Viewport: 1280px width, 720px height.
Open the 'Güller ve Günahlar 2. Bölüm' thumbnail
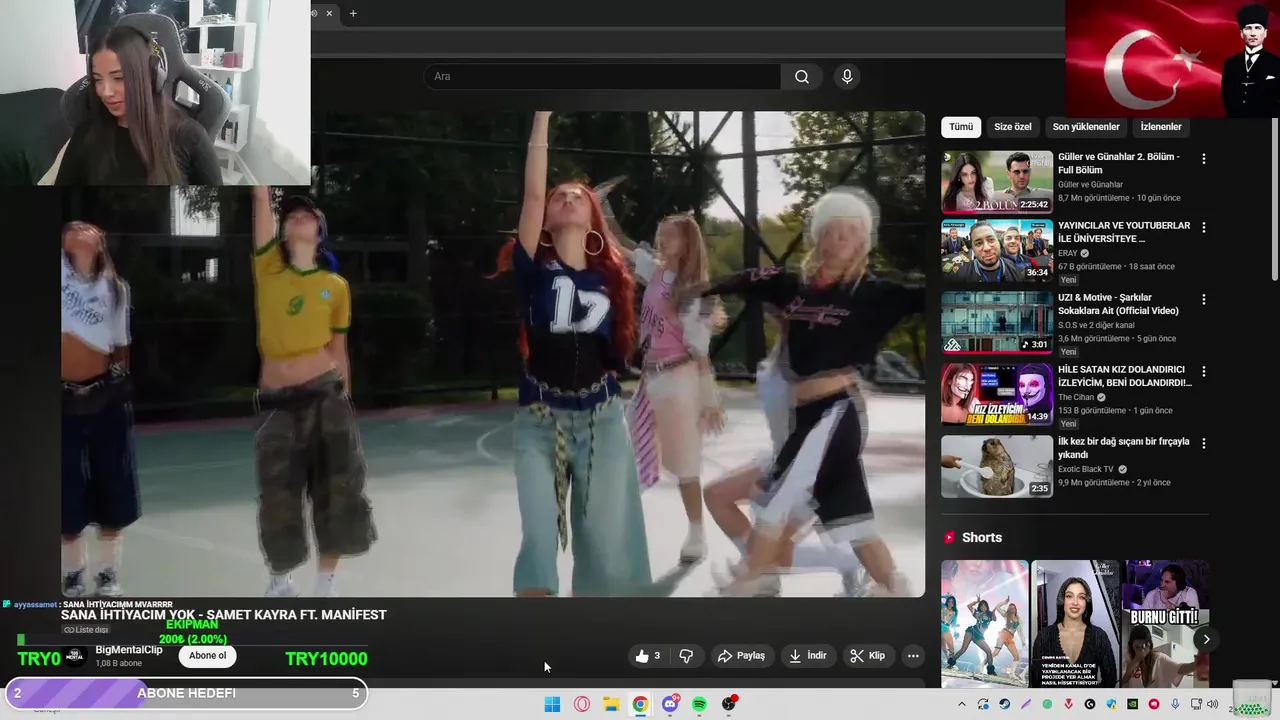click(x=997, y=182)
